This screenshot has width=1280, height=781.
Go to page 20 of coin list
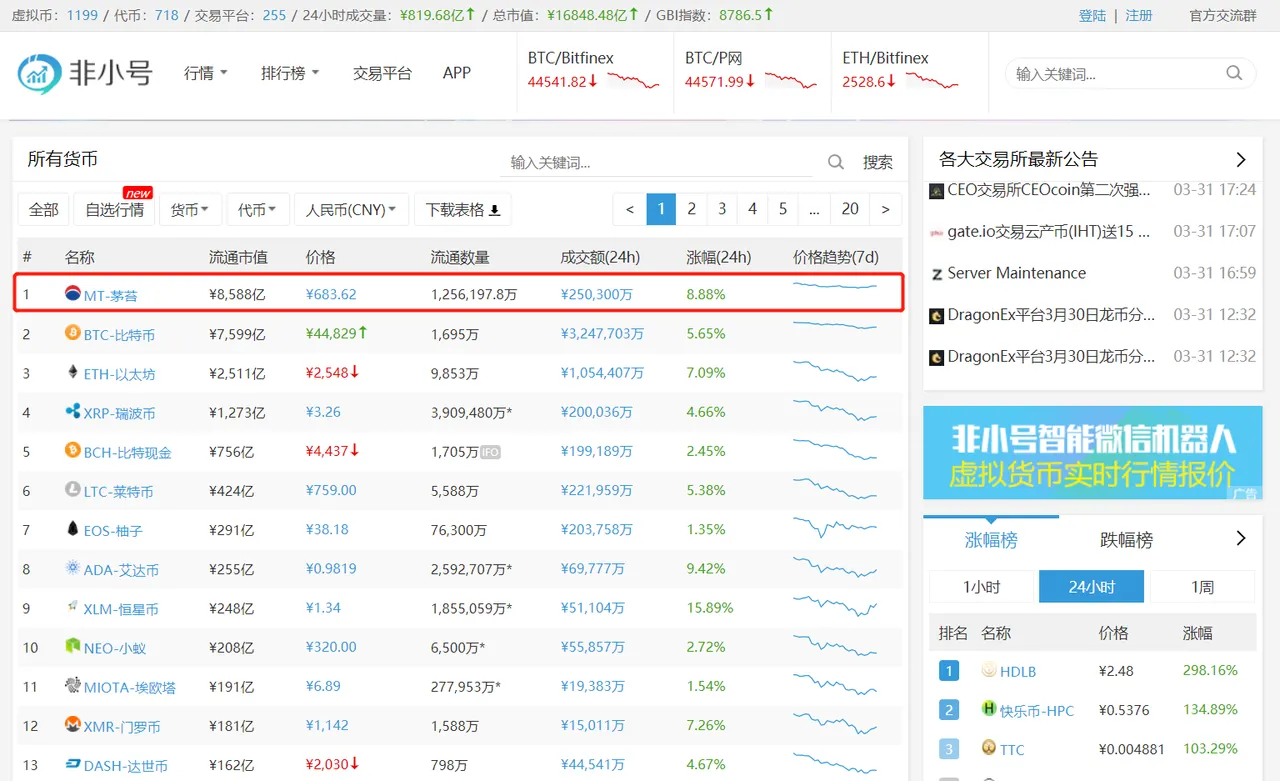850,209
